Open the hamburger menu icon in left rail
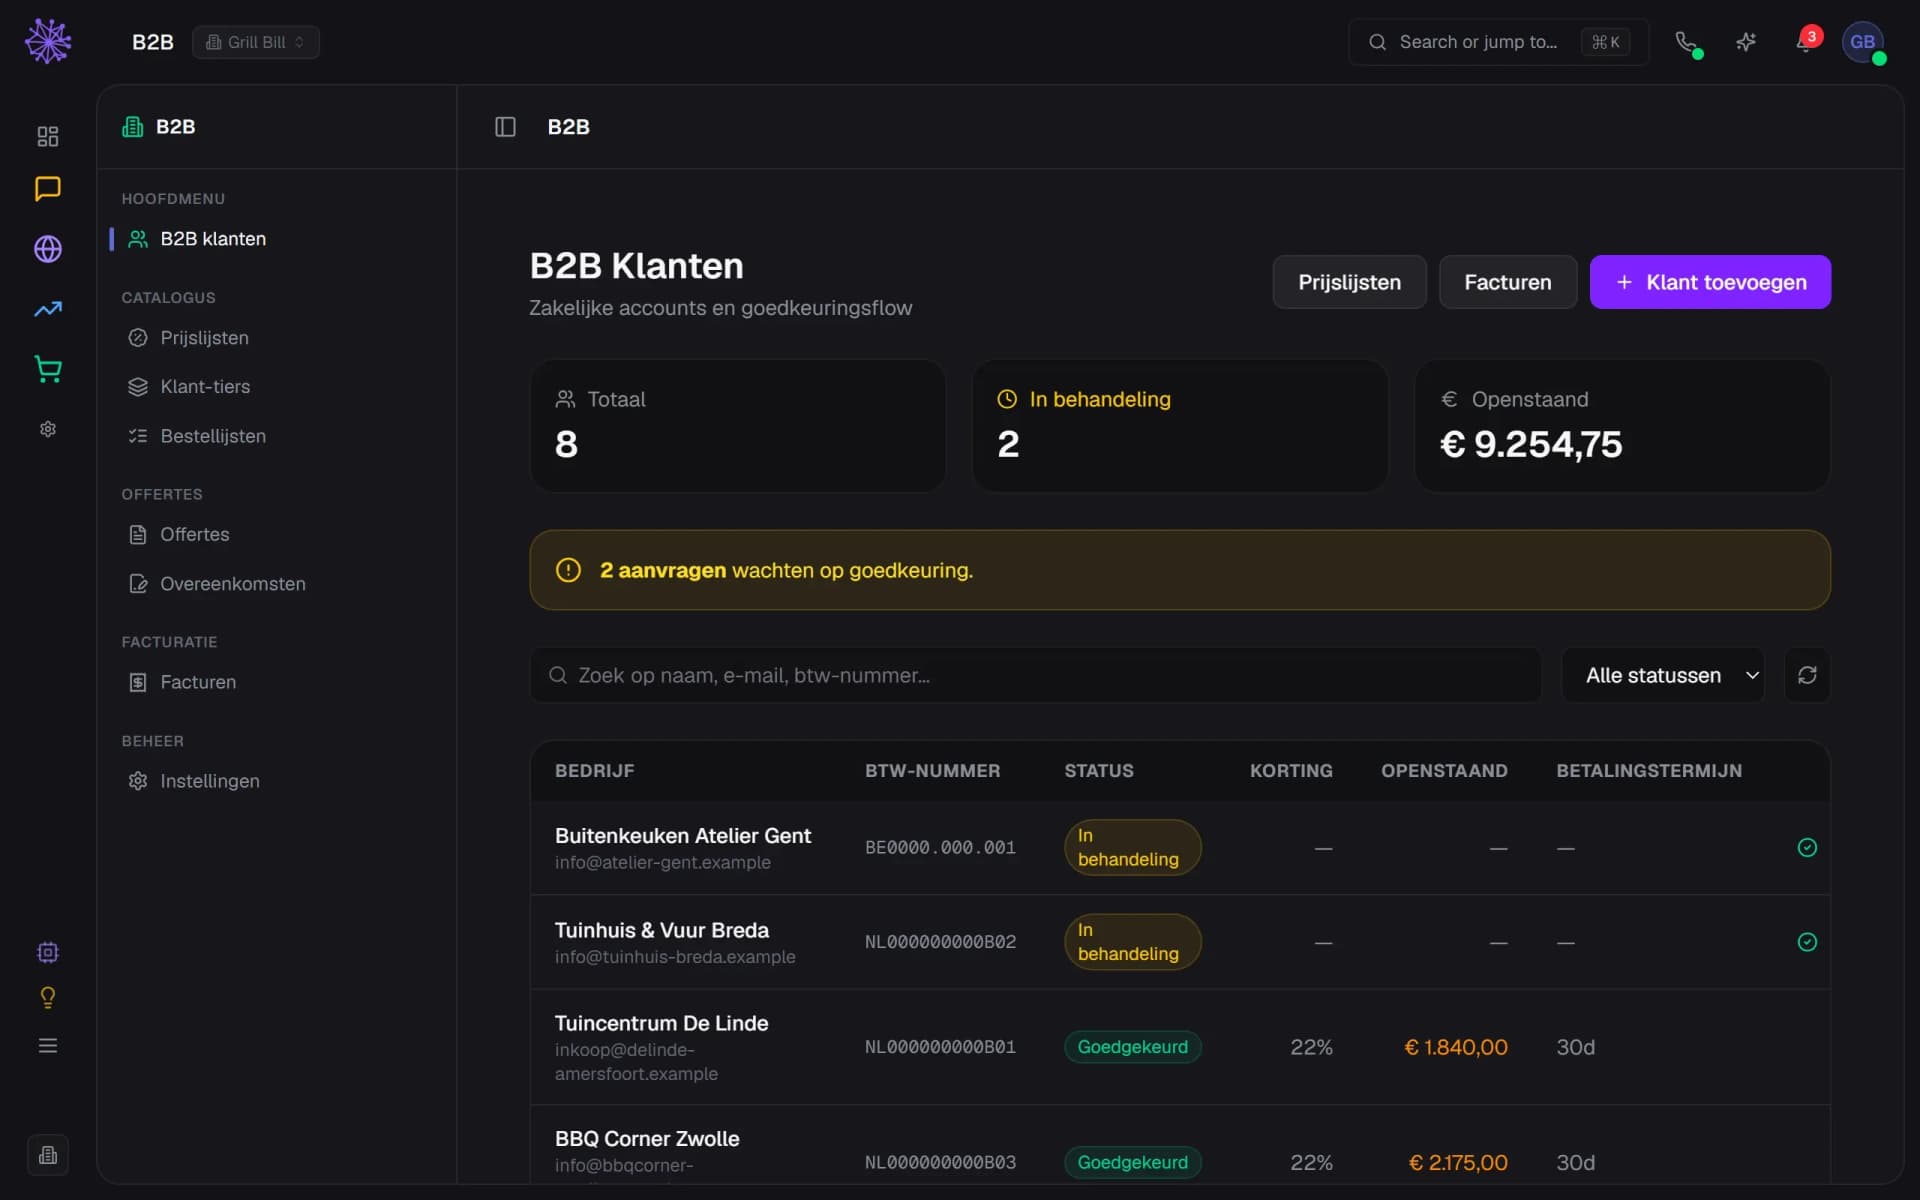 click(47, 1045)
